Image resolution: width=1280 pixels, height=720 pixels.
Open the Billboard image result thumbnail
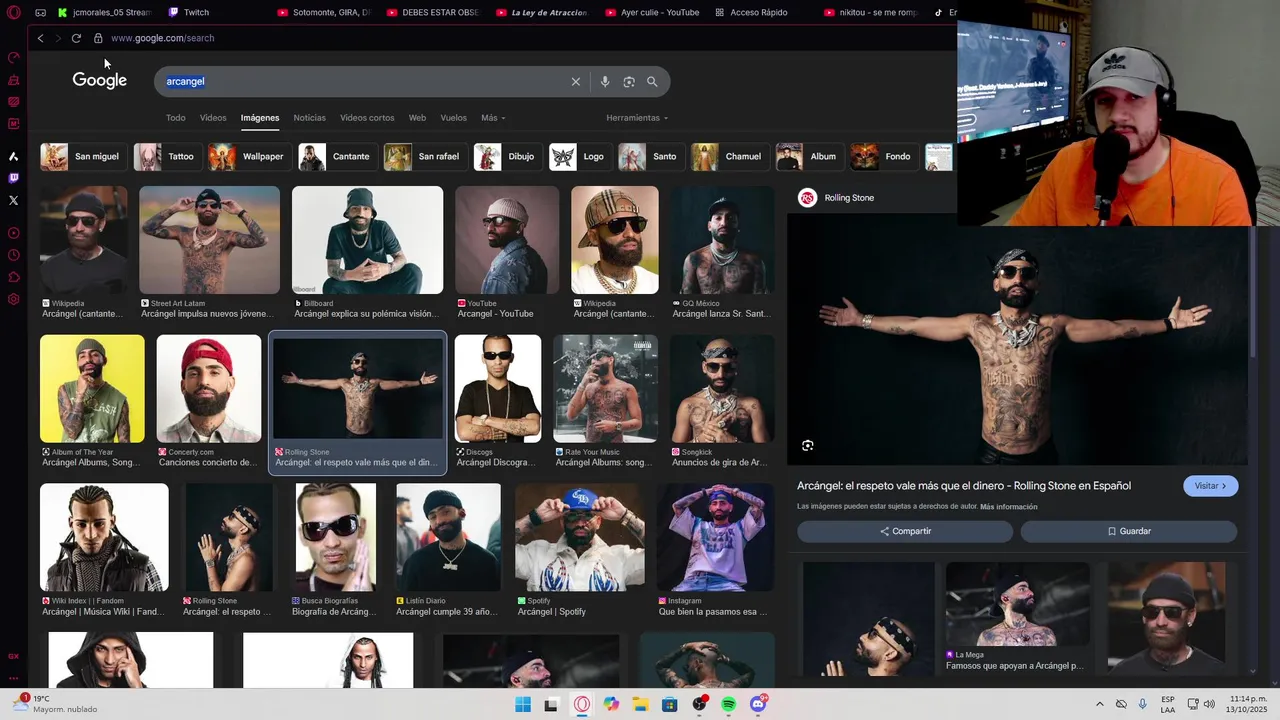367,240
